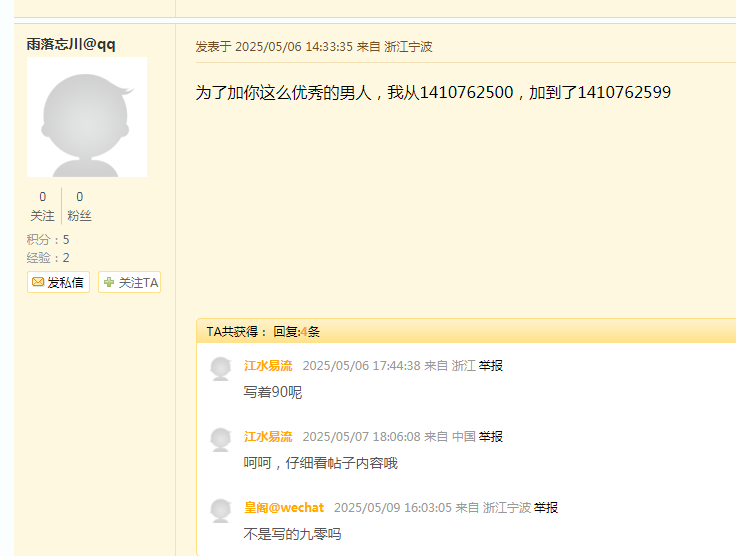View 雨落忘川@qq large avatar image
Screen dimensions: 736x556
click(x=87, y=117)
